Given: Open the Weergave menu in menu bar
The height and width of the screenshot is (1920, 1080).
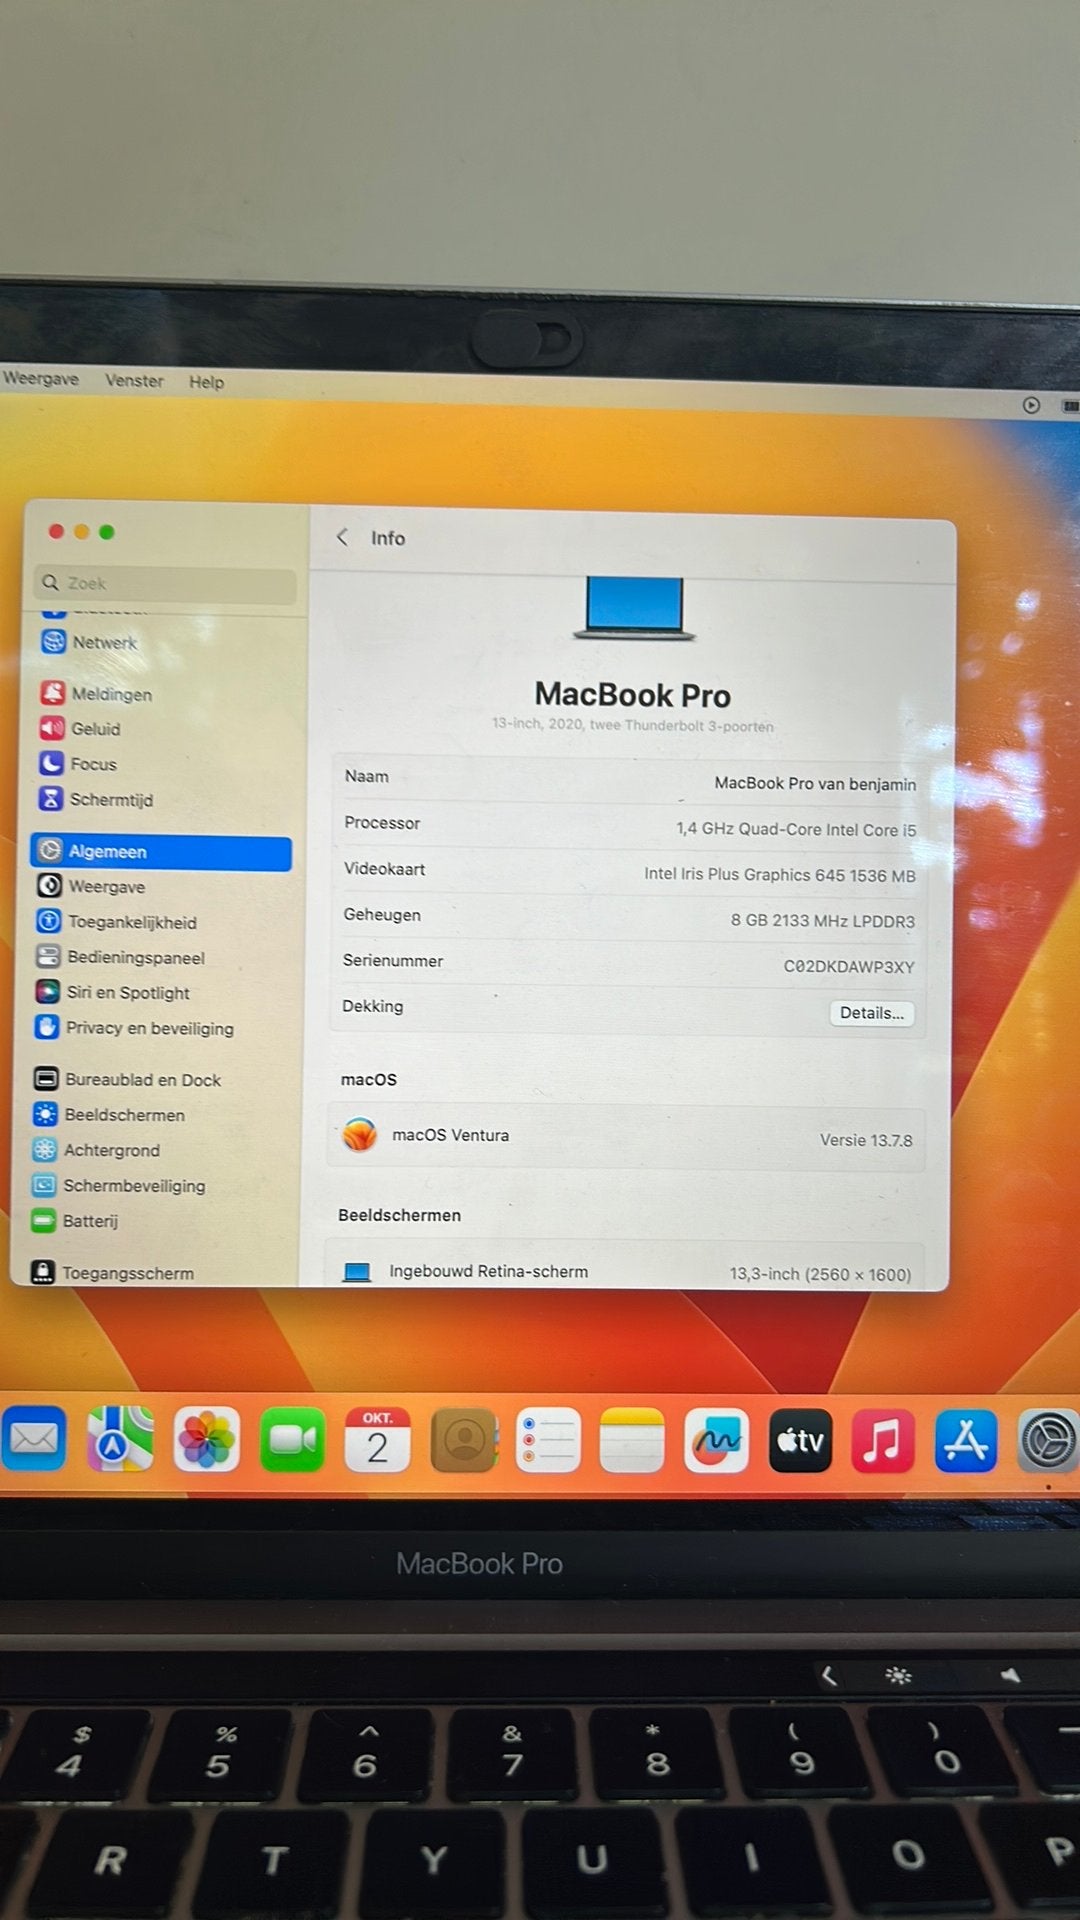Looking at the screenshot, I should coord(41,378).
